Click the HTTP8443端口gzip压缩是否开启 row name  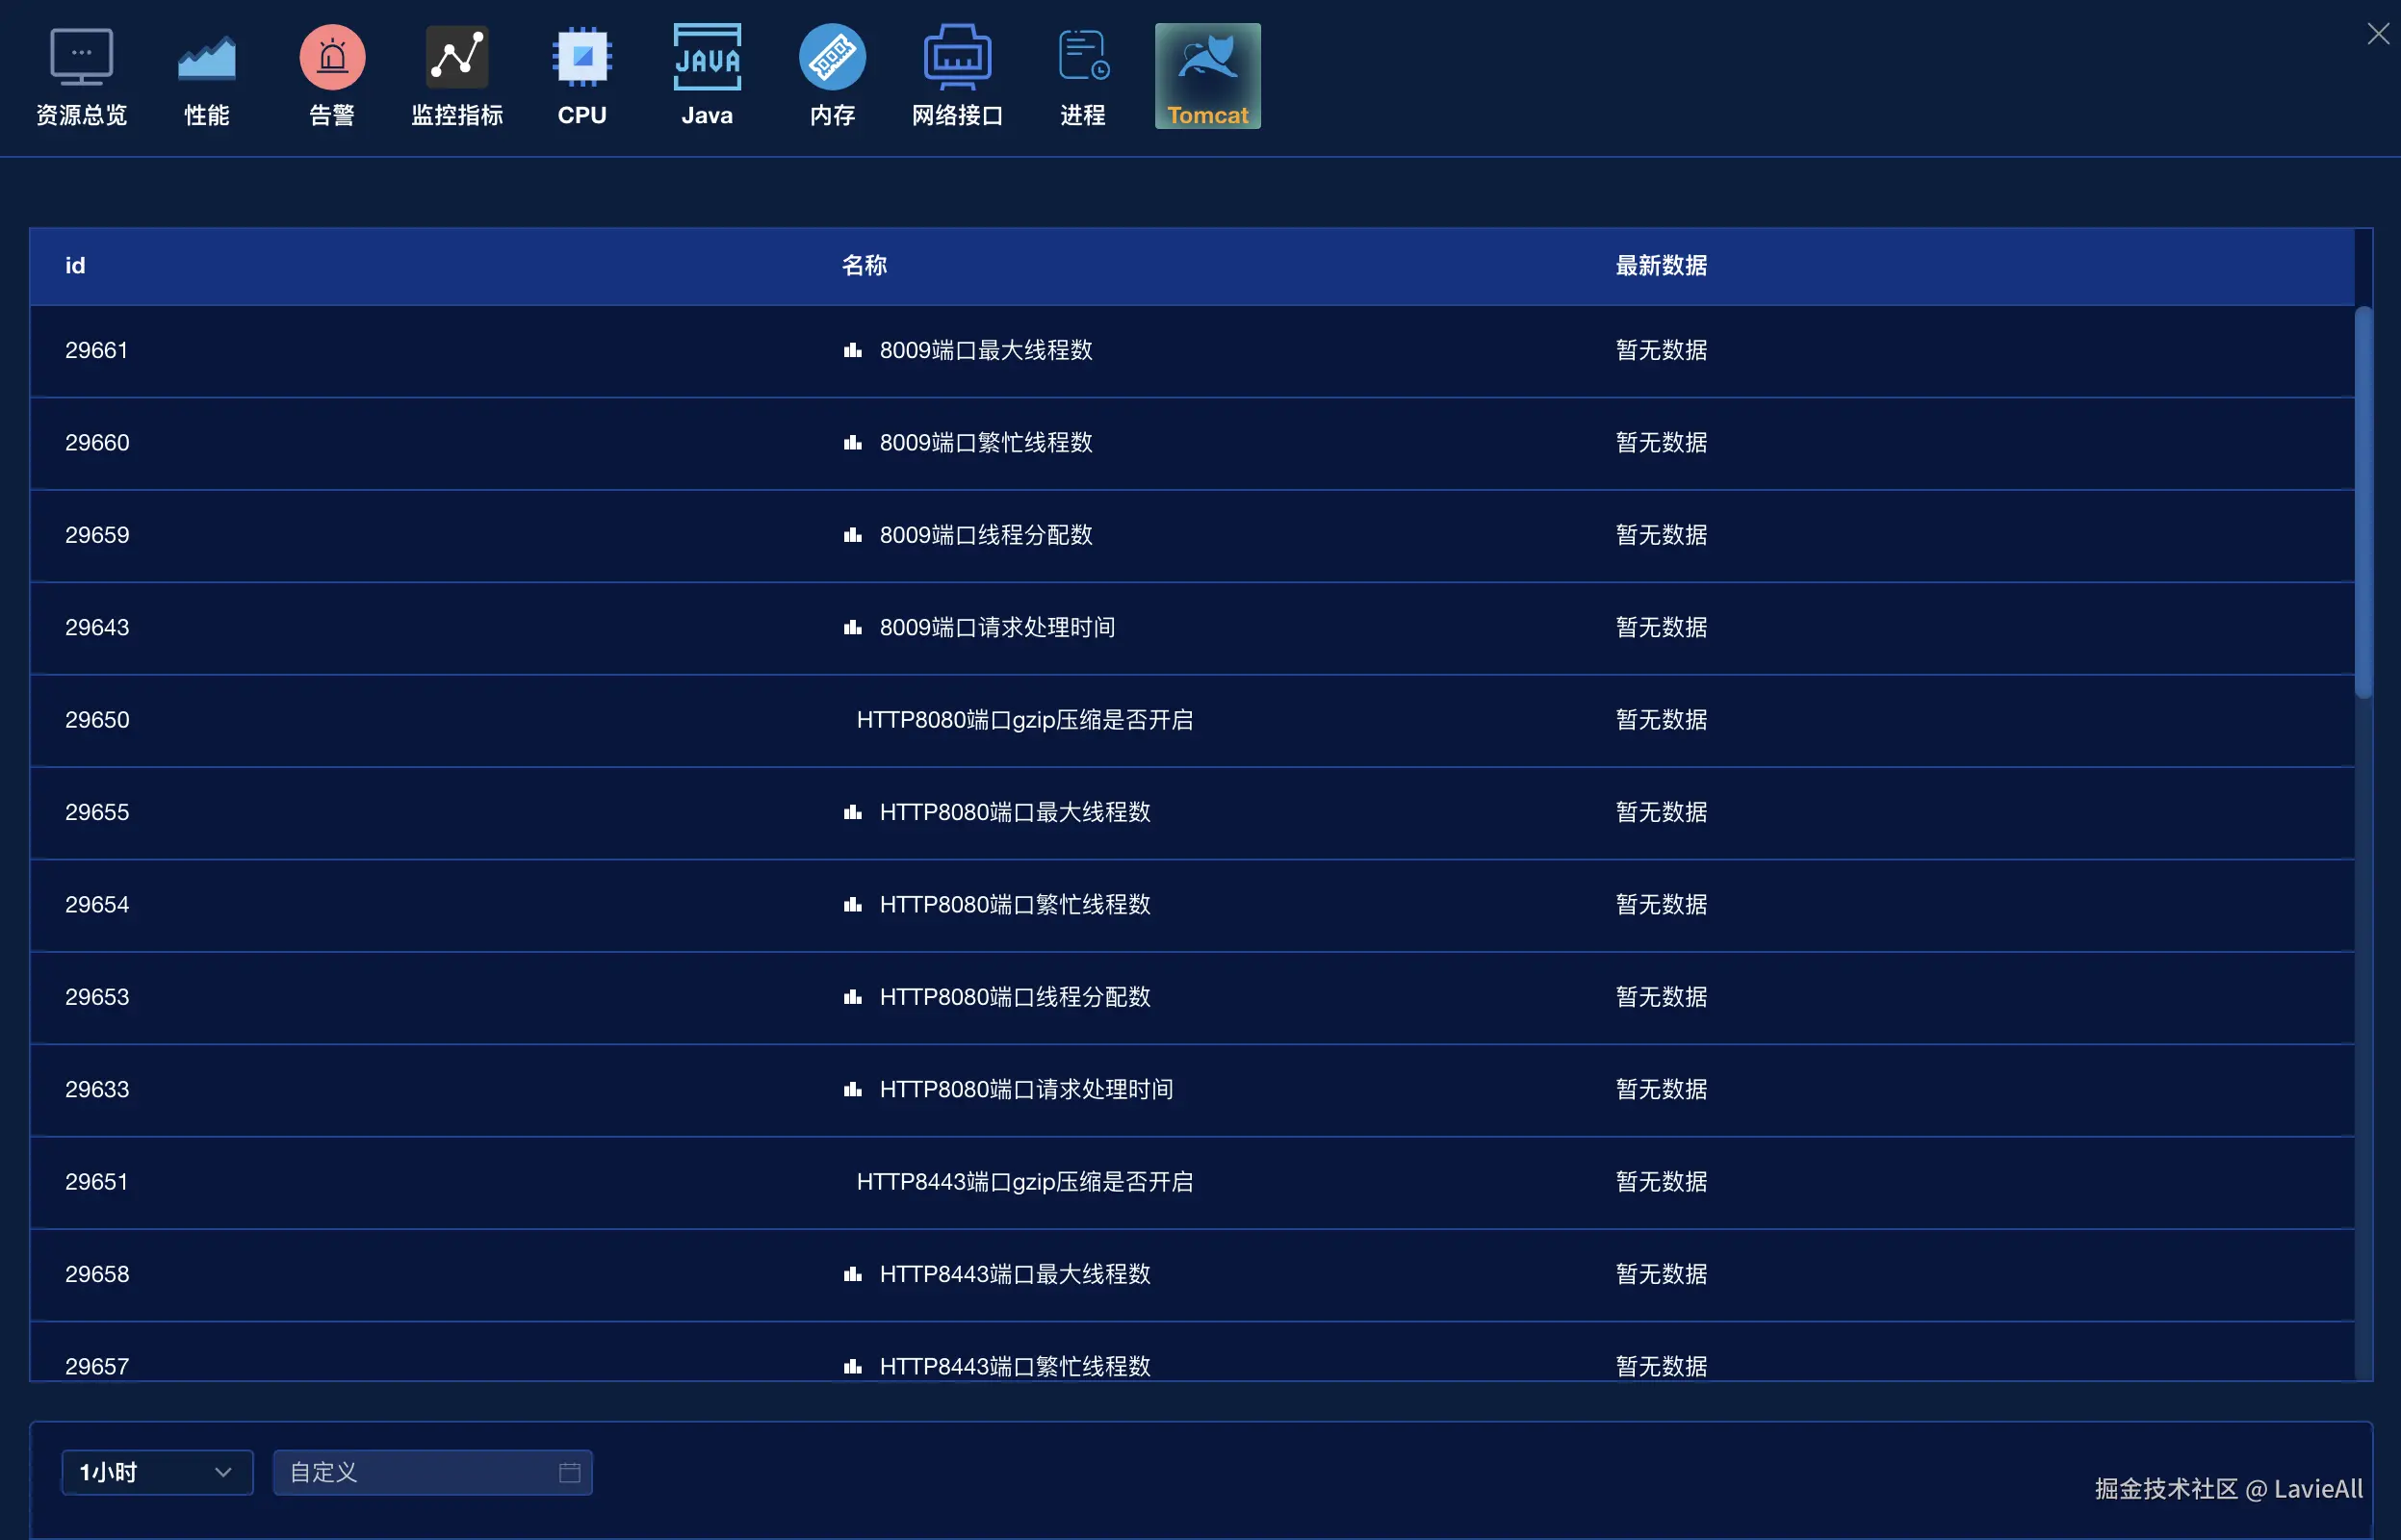[x=1024, y=1182]
